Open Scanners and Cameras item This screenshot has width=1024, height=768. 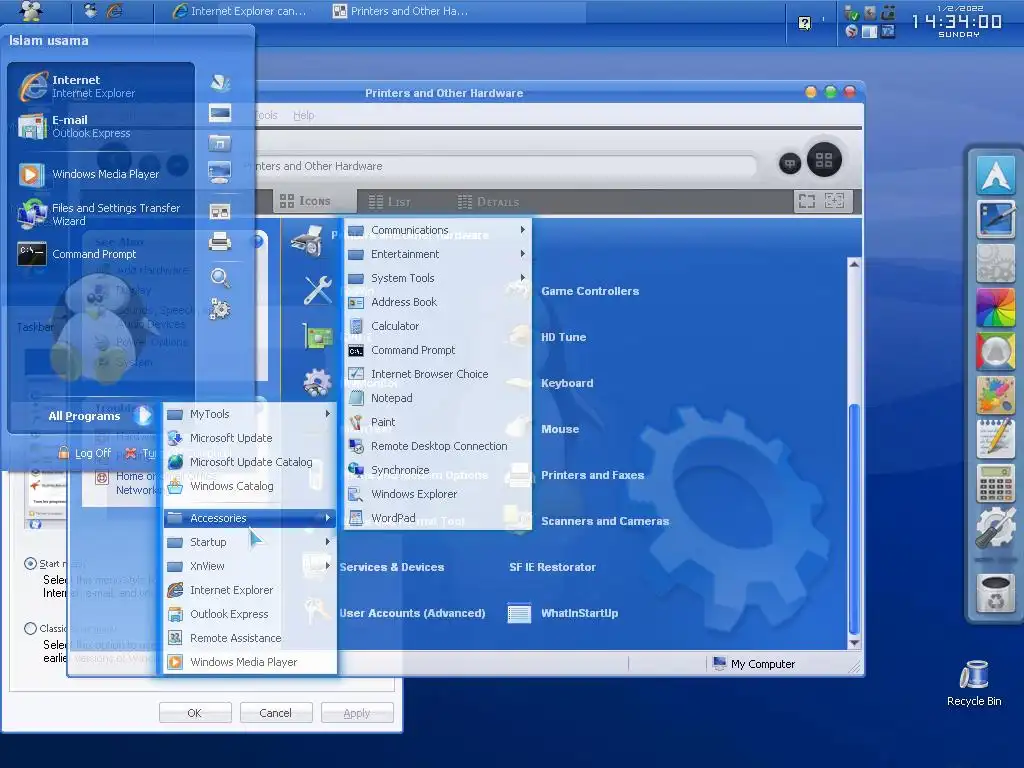[x=605, y=521]
